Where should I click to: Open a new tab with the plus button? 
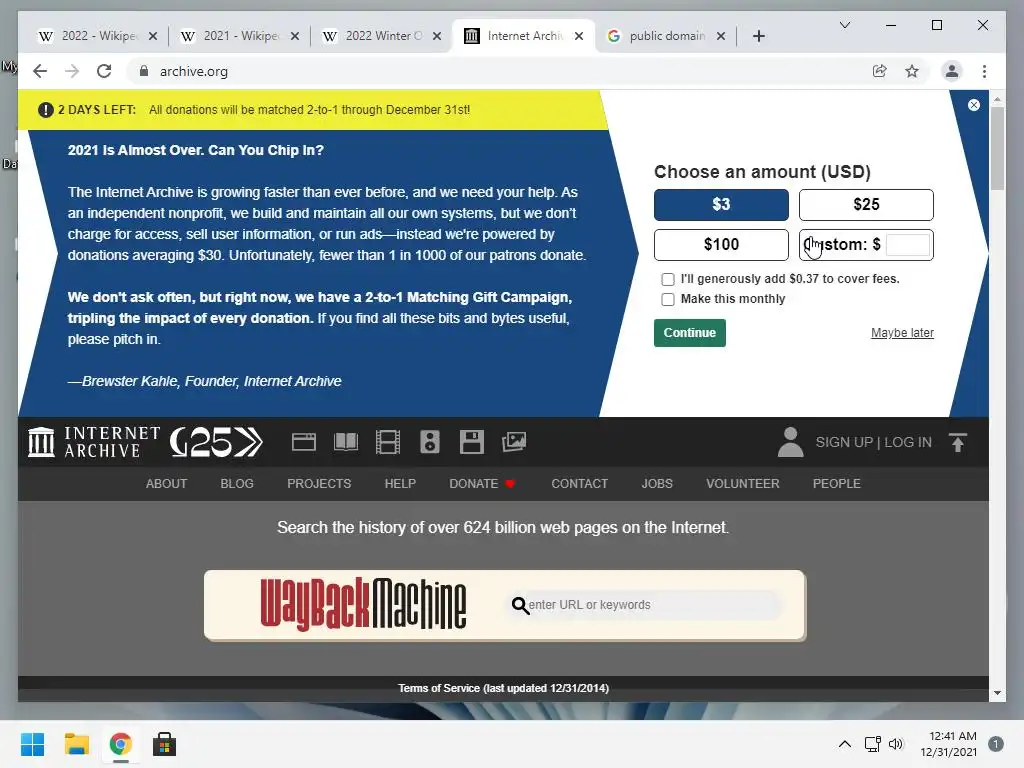[758, 36]
